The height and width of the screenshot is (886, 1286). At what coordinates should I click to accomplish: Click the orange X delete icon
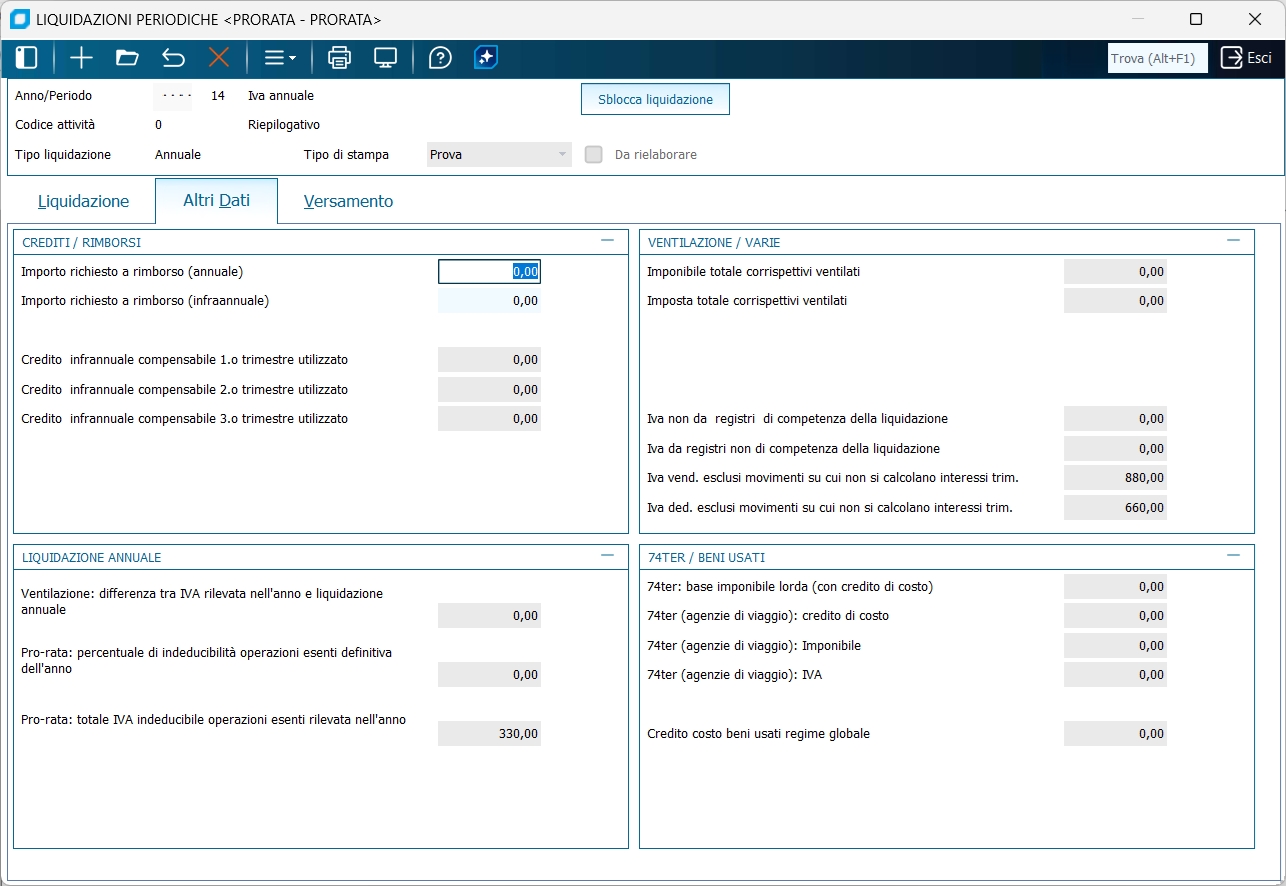tap(219, 58)
